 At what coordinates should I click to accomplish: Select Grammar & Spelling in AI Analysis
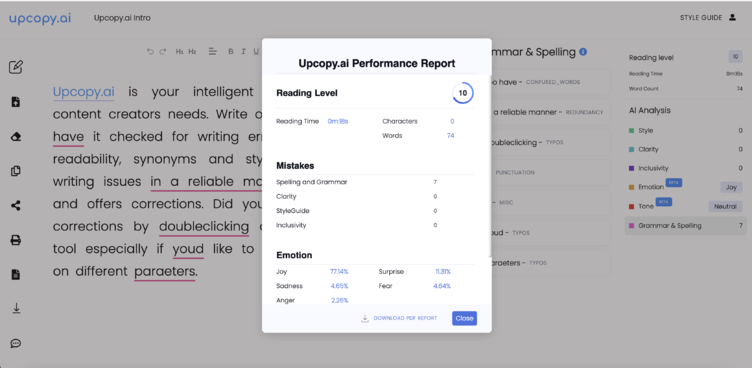click(685, 226)
